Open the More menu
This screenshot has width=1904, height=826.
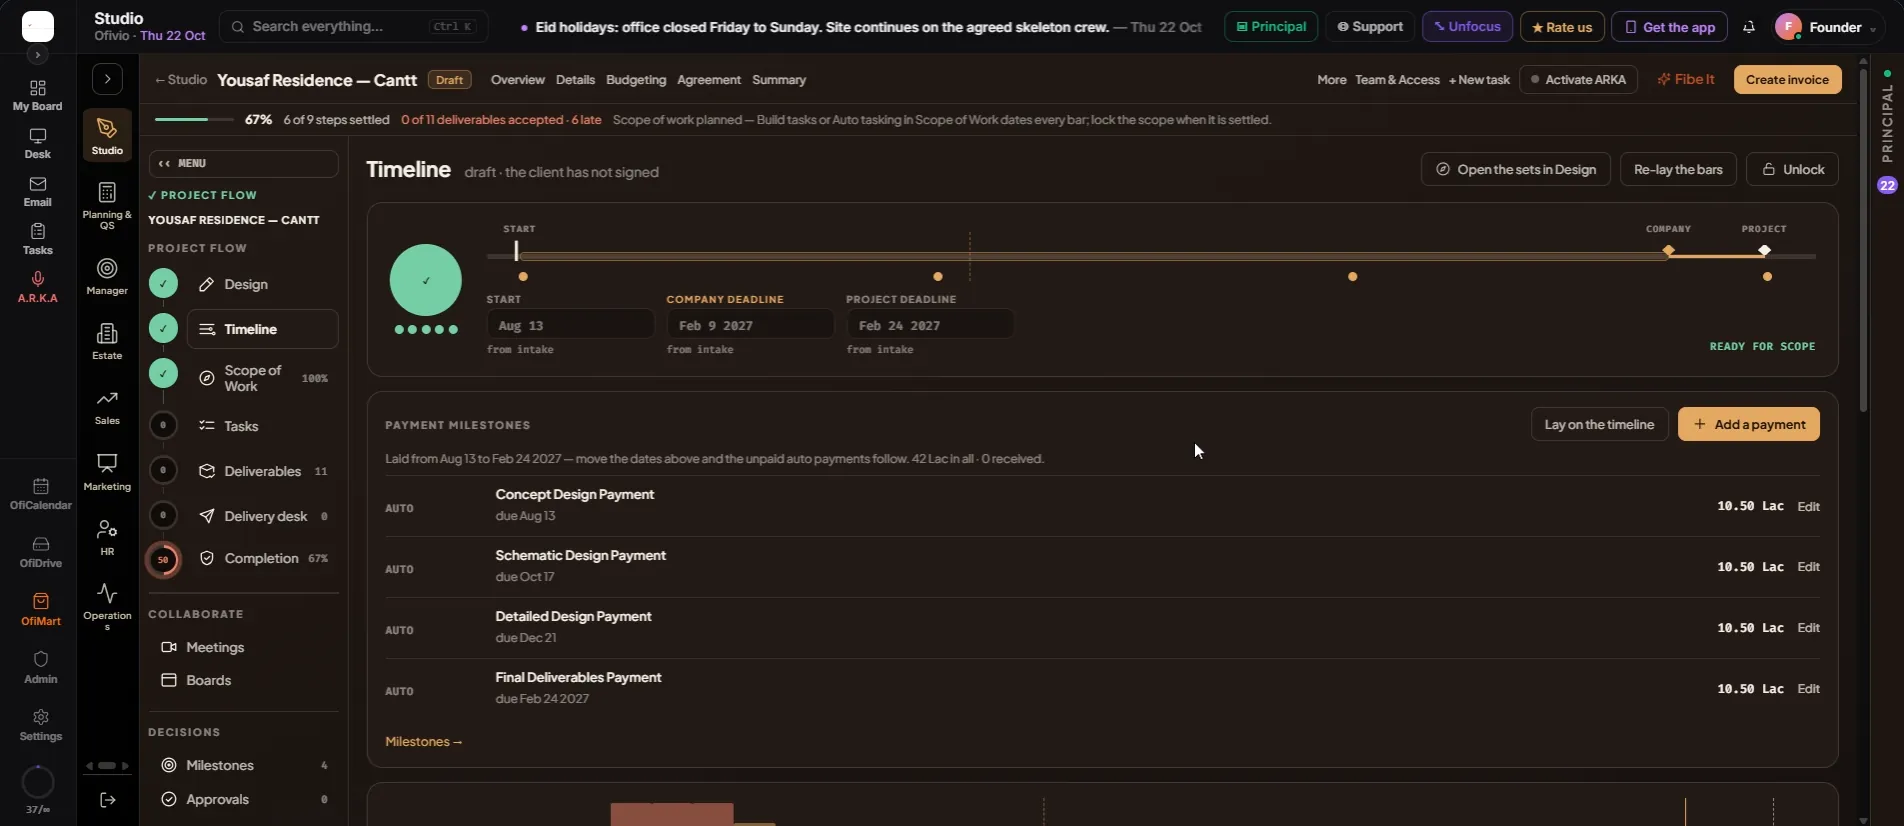pyautogui.click(x=1331, y=80)
